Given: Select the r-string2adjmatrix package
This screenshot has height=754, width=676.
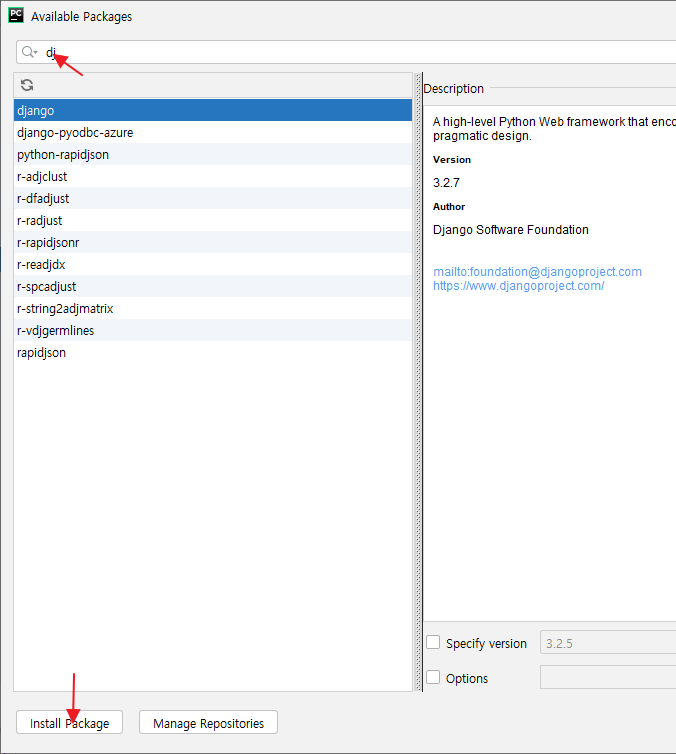Looking at the screenshot, I should (213, 309).
